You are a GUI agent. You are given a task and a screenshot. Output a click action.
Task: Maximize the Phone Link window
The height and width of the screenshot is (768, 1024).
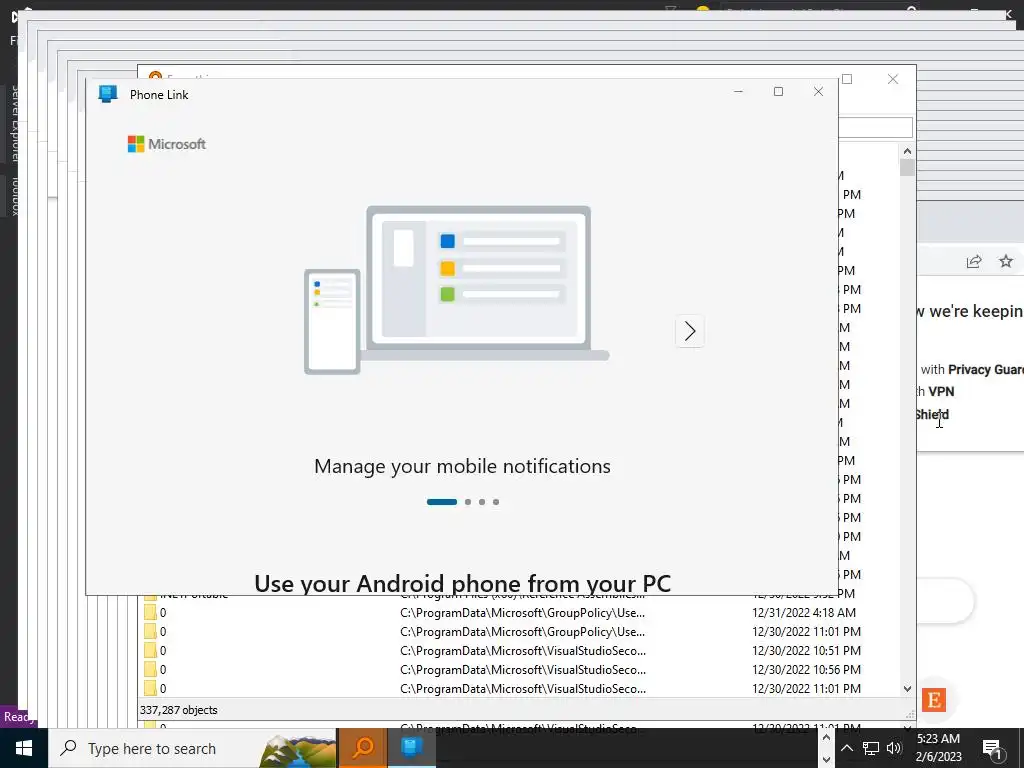[x=778, y=91]
